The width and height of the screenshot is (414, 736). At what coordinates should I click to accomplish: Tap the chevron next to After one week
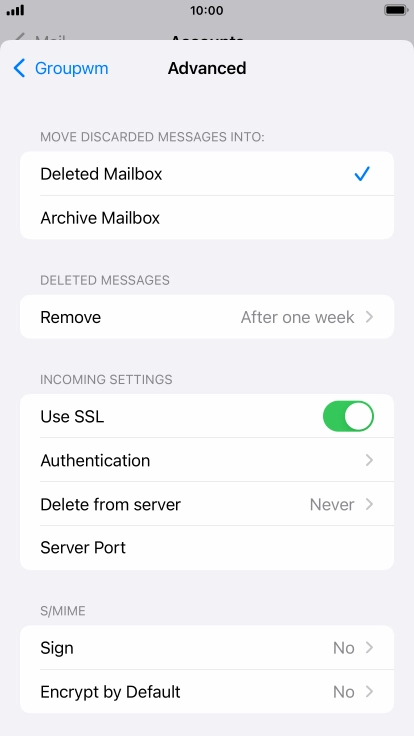[369, 317]
